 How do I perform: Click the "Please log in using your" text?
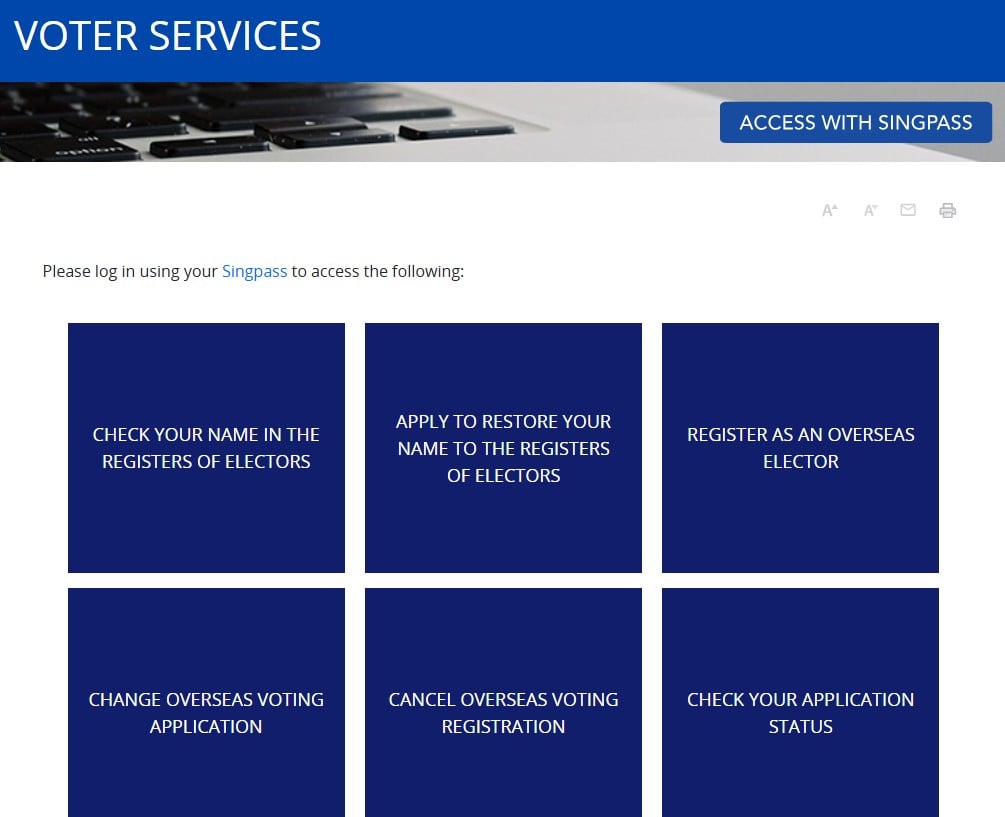130,271
